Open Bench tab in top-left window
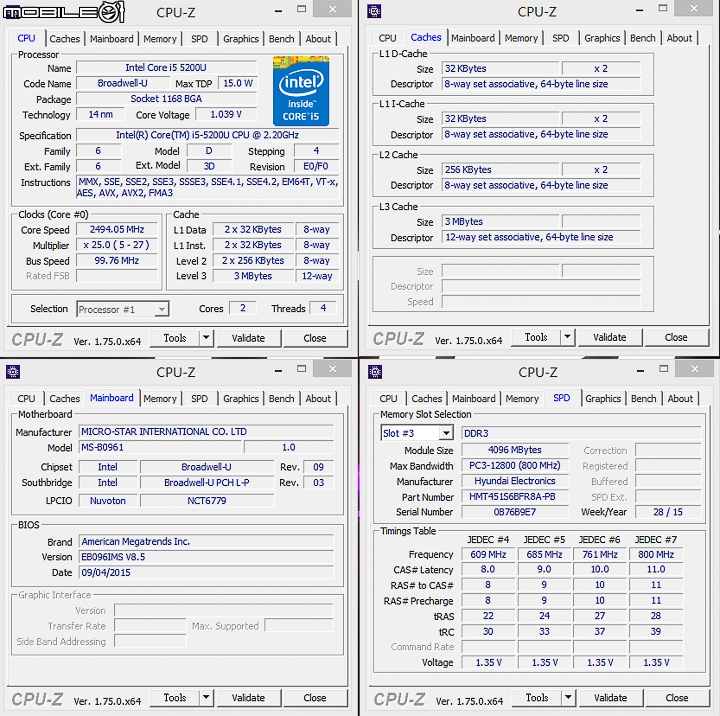Image resolution: width=720 pixels, height=716 pixels. coord(281,39)
